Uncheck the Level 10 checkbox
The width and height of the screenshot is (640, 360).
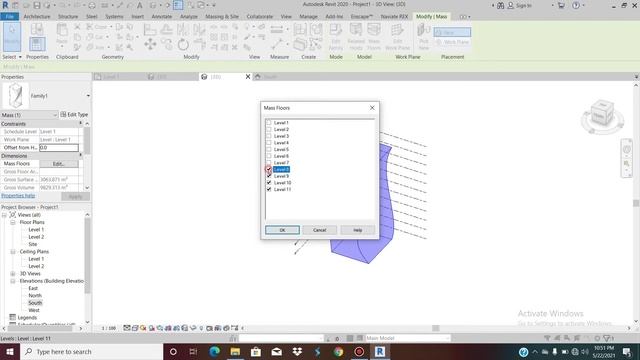point(269,182)
